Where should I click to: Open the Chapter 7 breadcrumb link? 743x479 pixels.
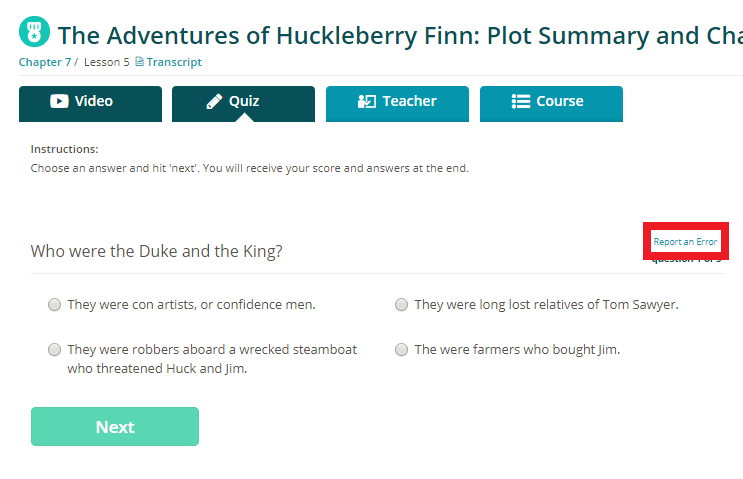(x=44, y=62)
